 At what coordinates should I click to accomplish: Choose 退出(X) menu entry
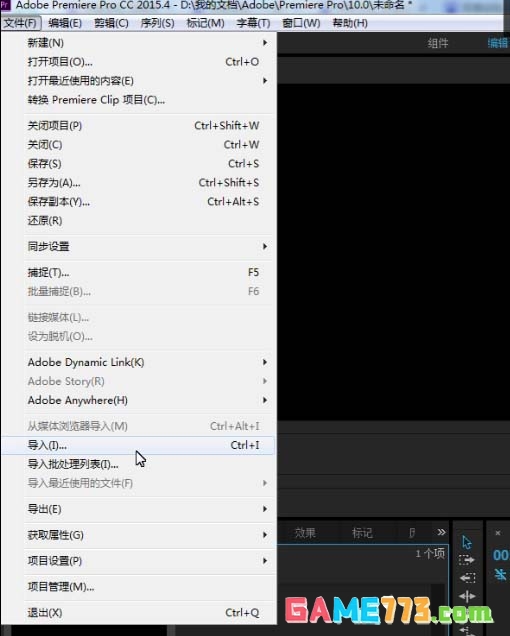click(138, 612)
